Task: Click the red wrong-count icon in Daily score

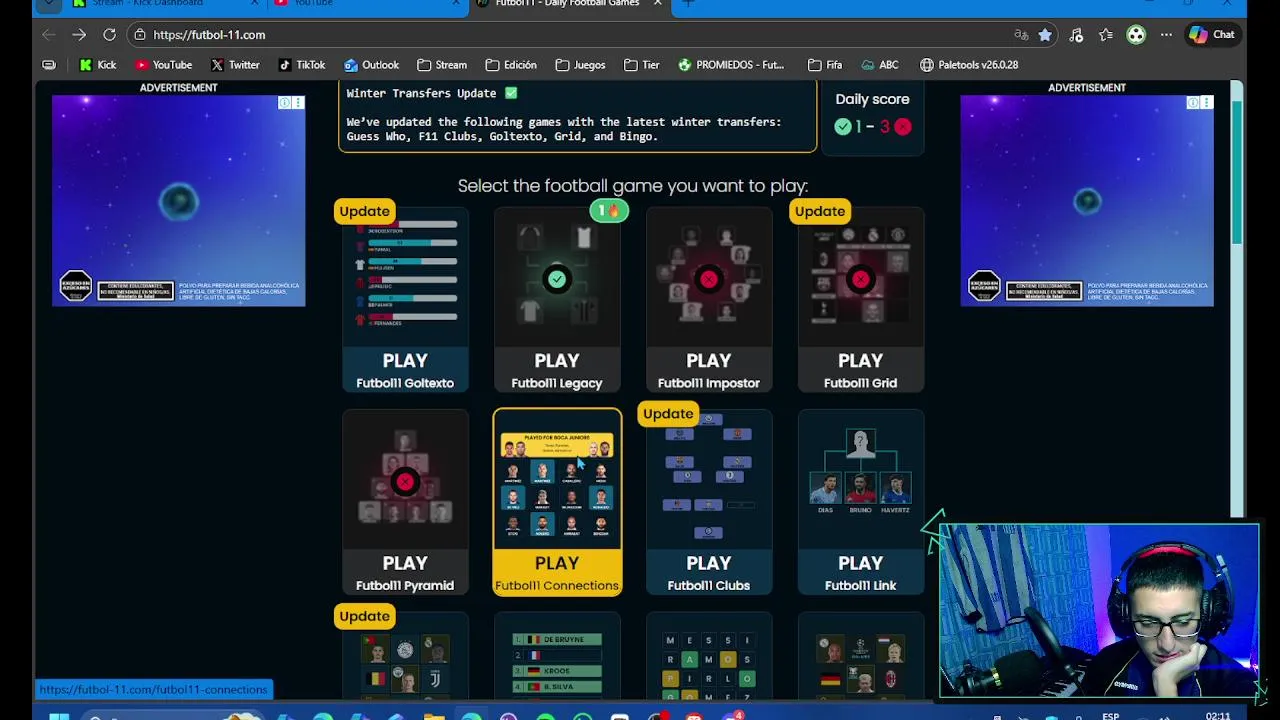Action: pyautogui.click(x=903, y=127)
